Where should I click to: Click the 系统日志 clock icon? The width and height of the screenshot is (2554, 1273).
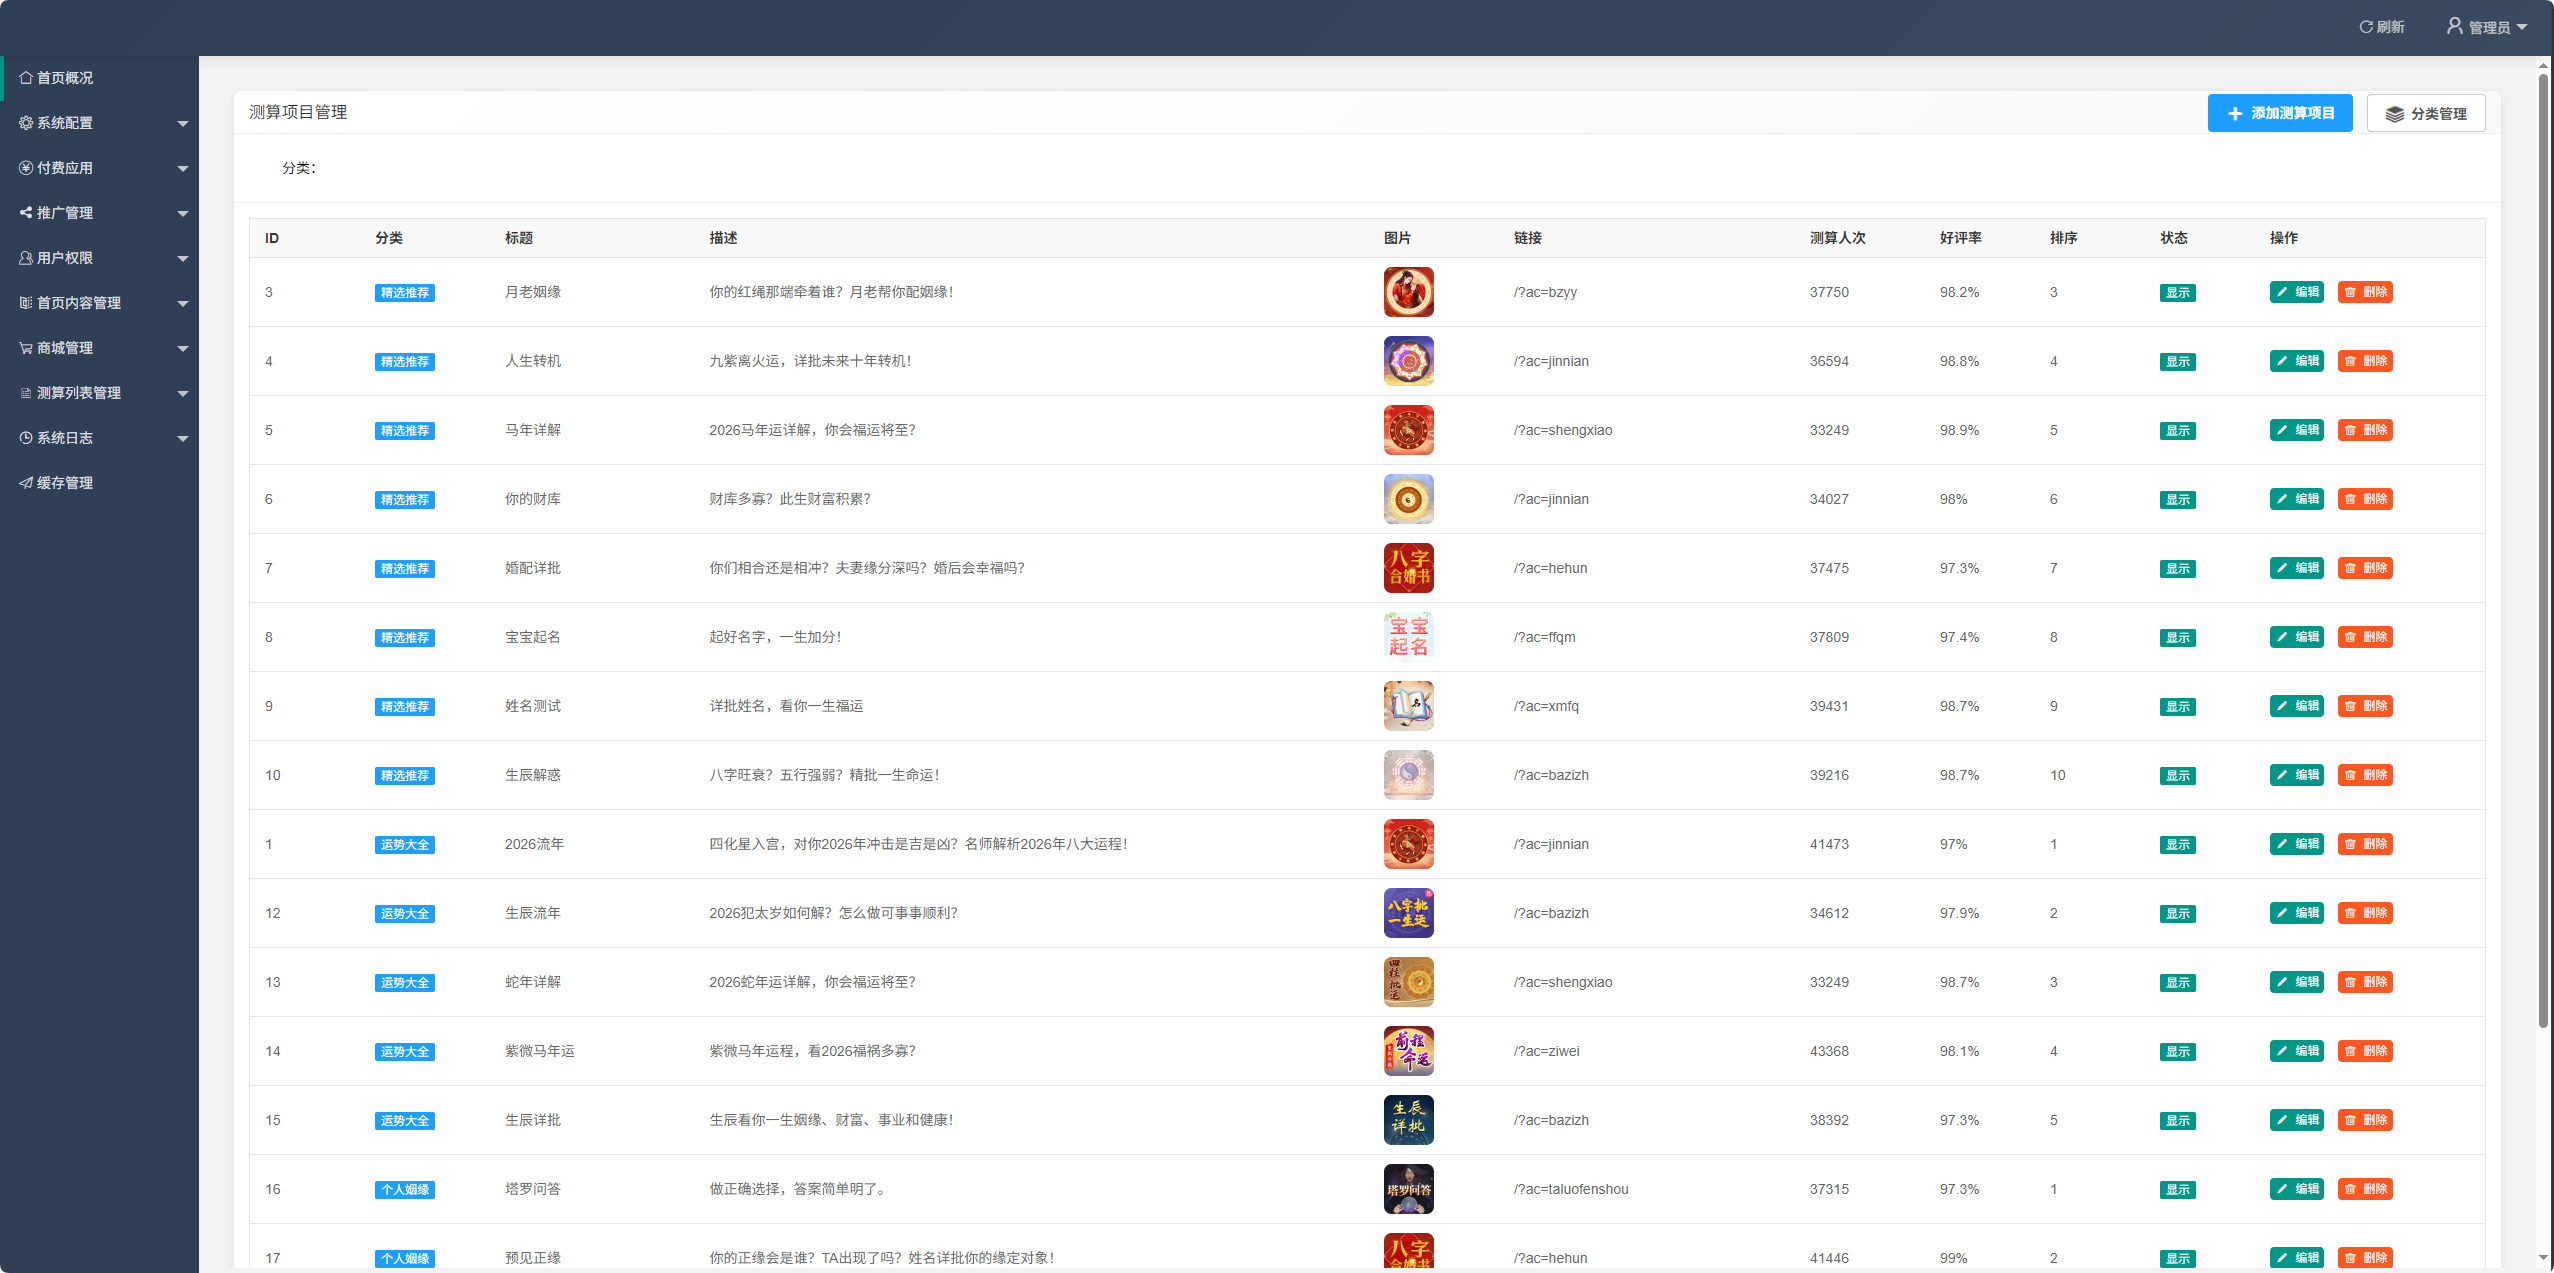(26, 438)
